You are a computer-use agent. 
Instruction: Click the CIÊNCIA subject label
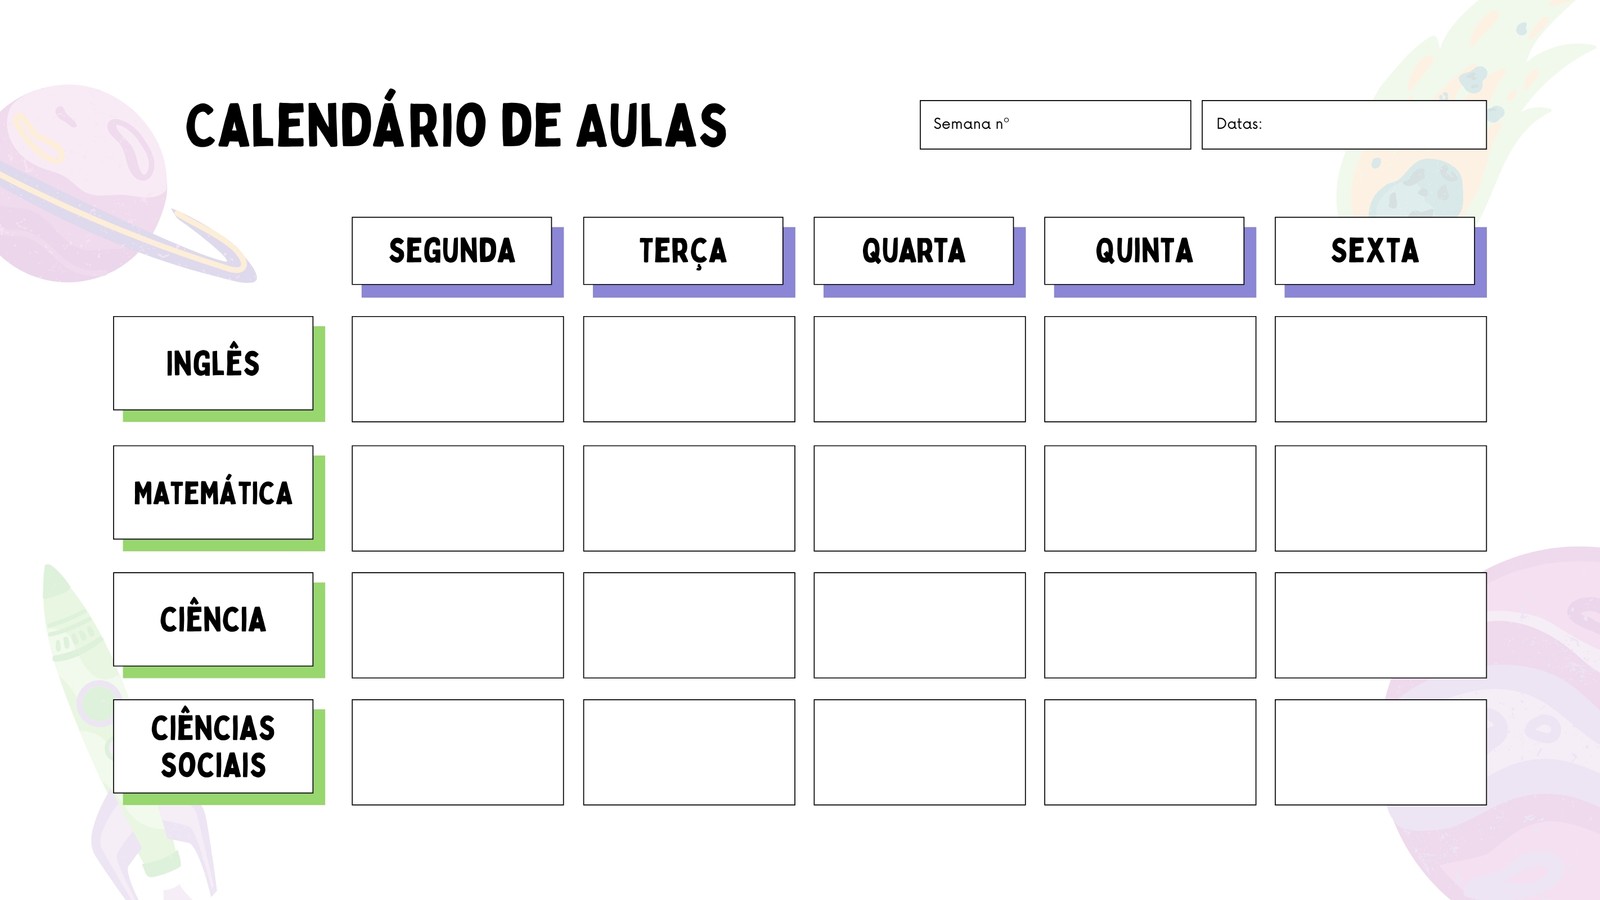click(x=213, y=619)
